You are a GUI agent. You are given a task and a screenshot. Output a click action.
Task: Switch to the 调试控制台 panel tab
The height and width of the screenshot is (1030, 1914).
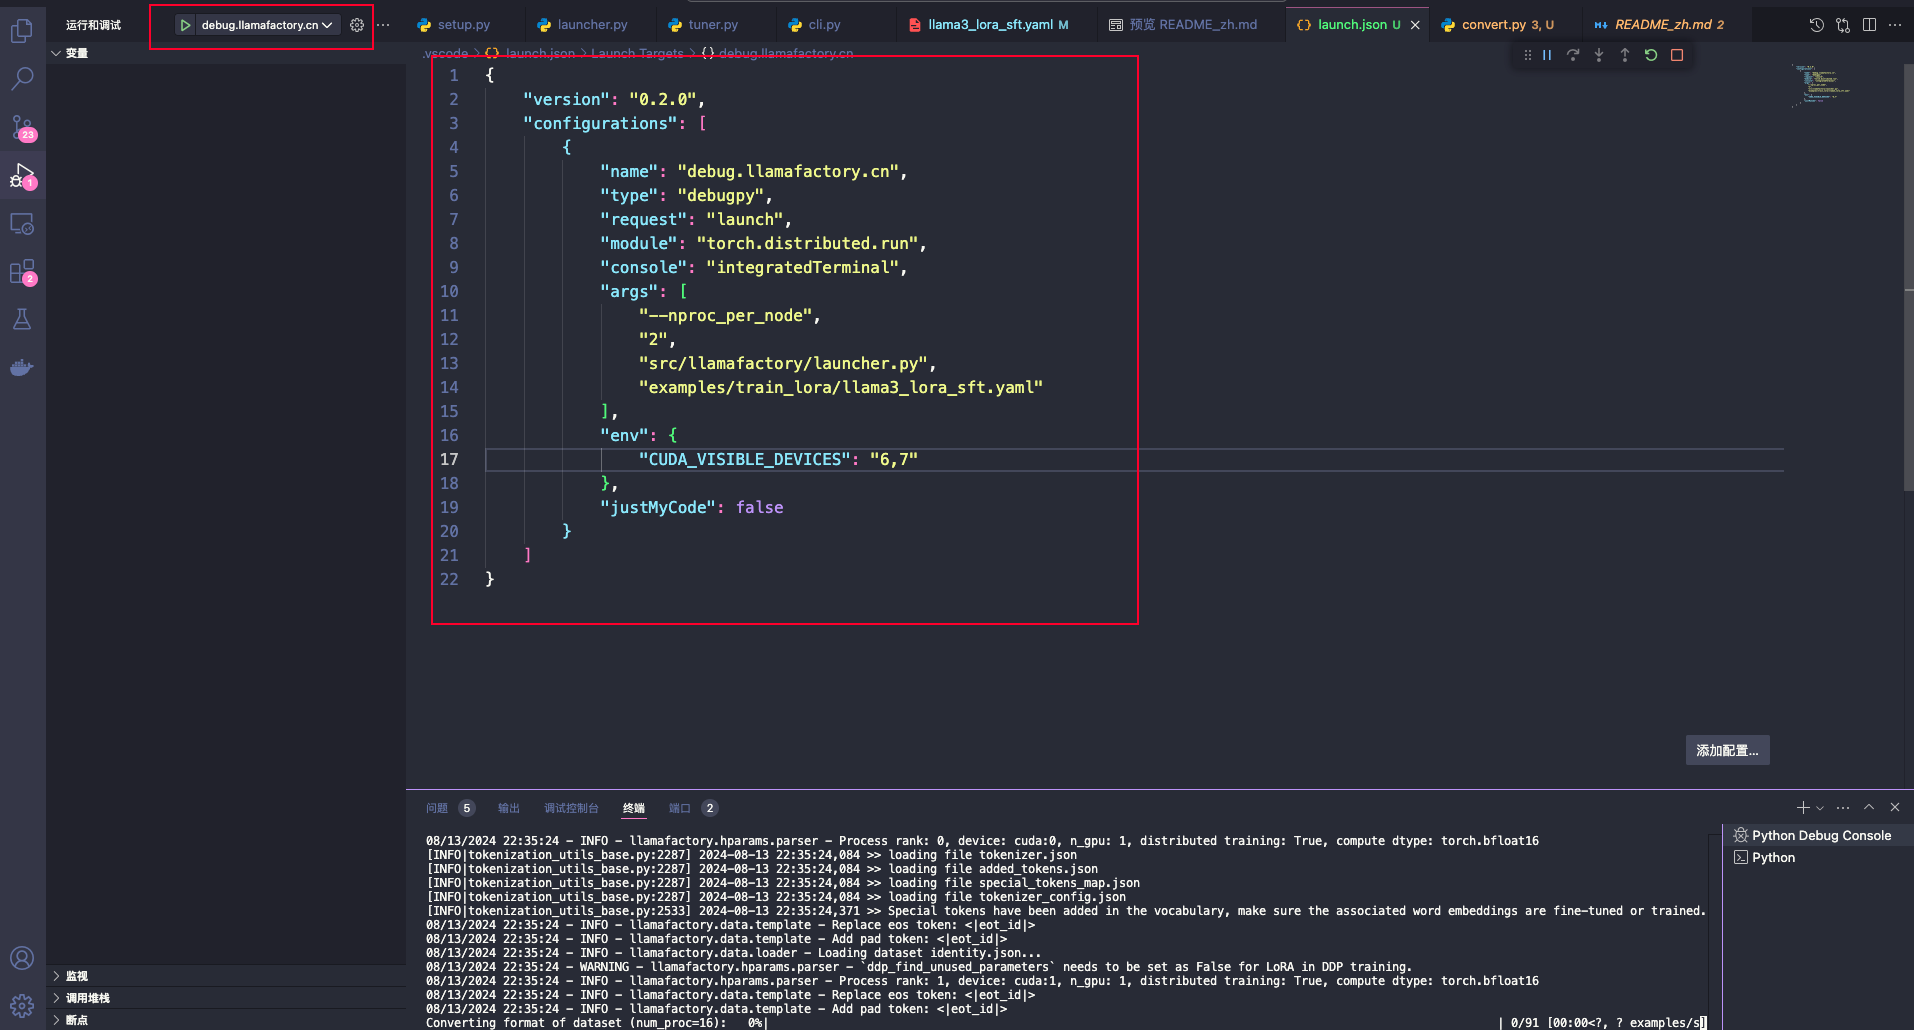pyautogui.click(x=571, y=808)
